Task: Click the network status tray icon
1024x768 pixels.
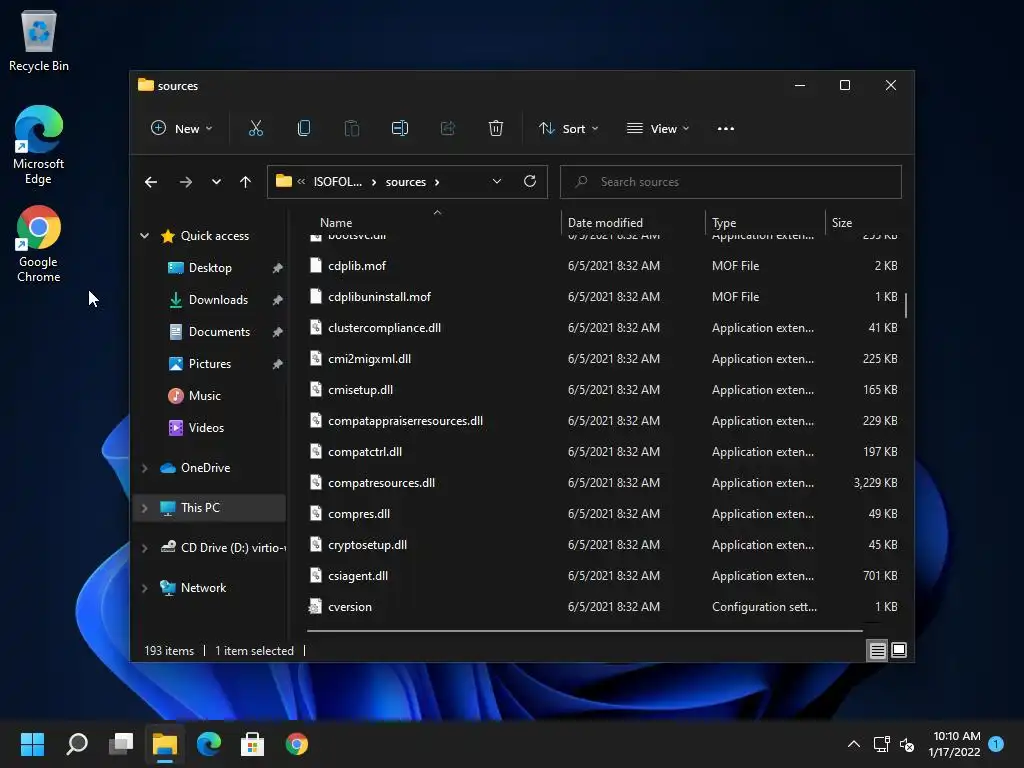Action: 882,744
